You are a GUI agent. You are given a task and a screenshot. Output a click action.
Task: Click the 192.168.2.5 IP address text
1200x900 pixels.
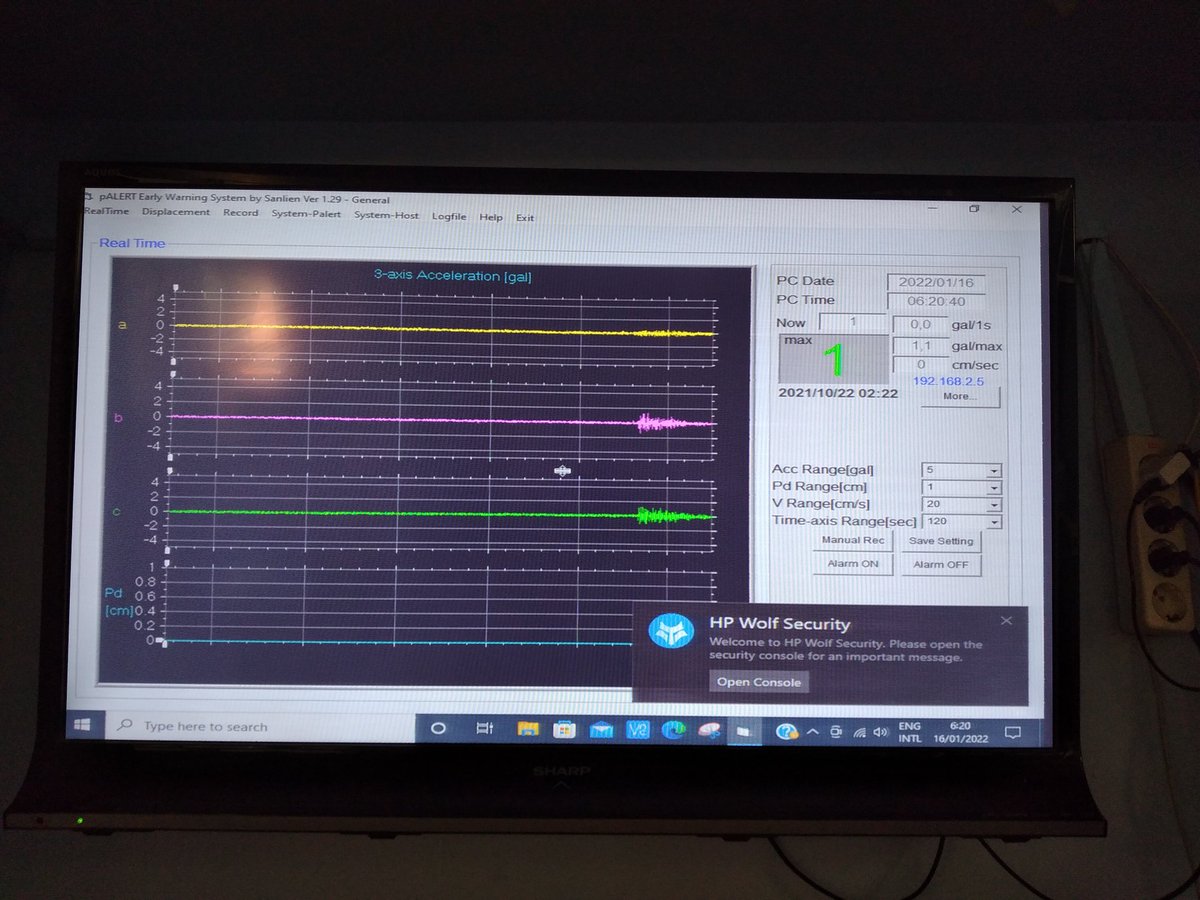click(948, 381)
